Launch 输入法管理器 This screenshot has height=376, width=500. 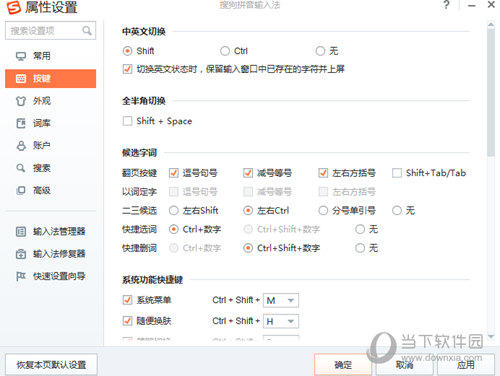coord(51,231)
